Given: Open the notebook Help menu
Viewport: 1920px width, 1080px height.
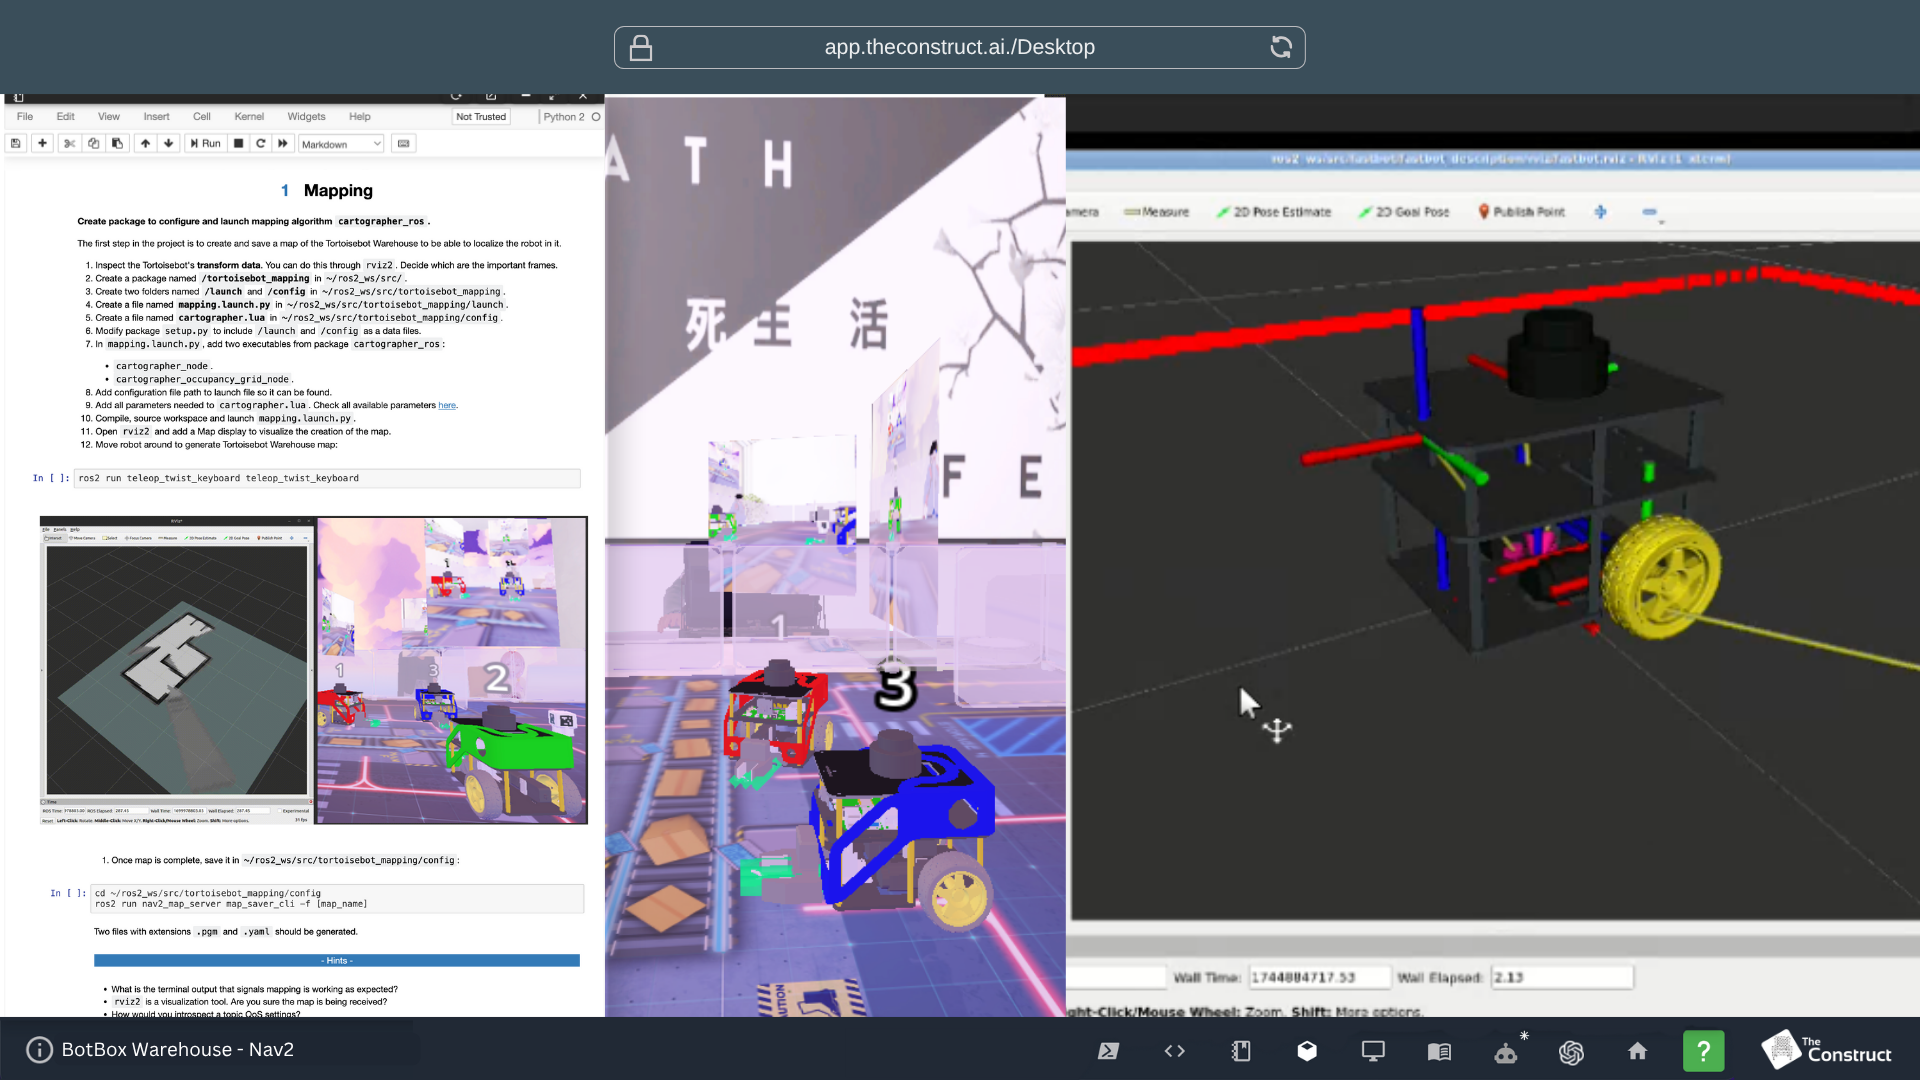Looking at the screenshot, I should point(360,117).
